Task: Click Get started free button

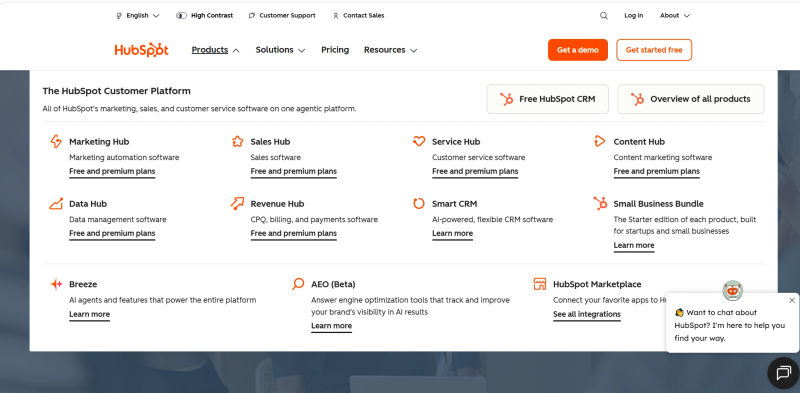Action: click(x=654, y=50)
